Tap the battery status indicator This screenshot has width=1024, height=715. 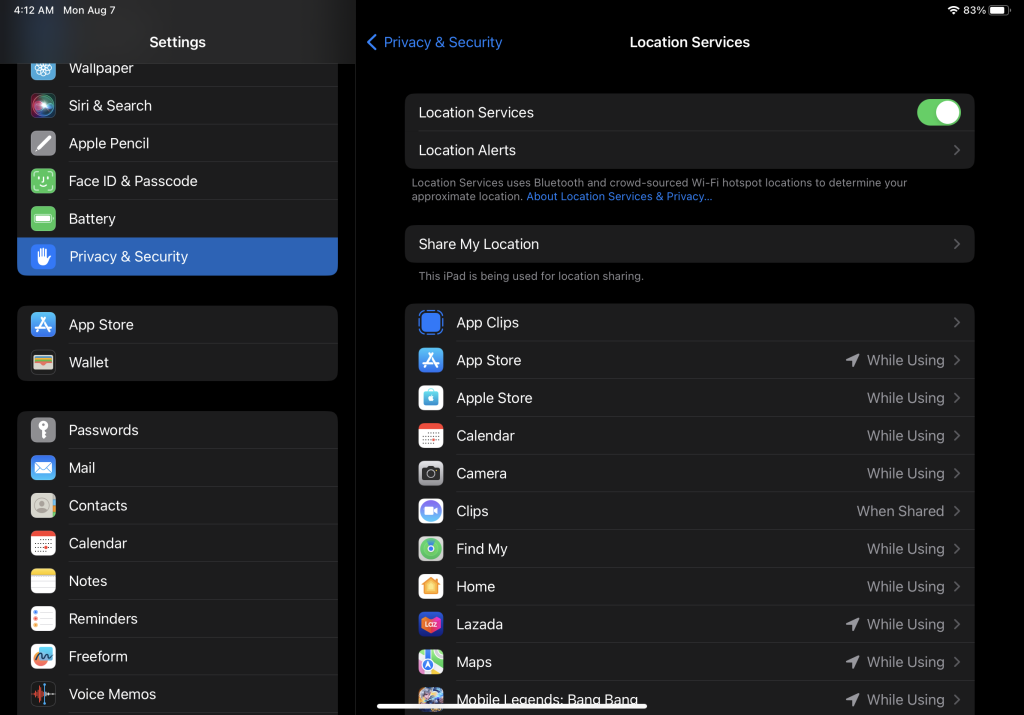pyautogui.click(x=999, y=10)
